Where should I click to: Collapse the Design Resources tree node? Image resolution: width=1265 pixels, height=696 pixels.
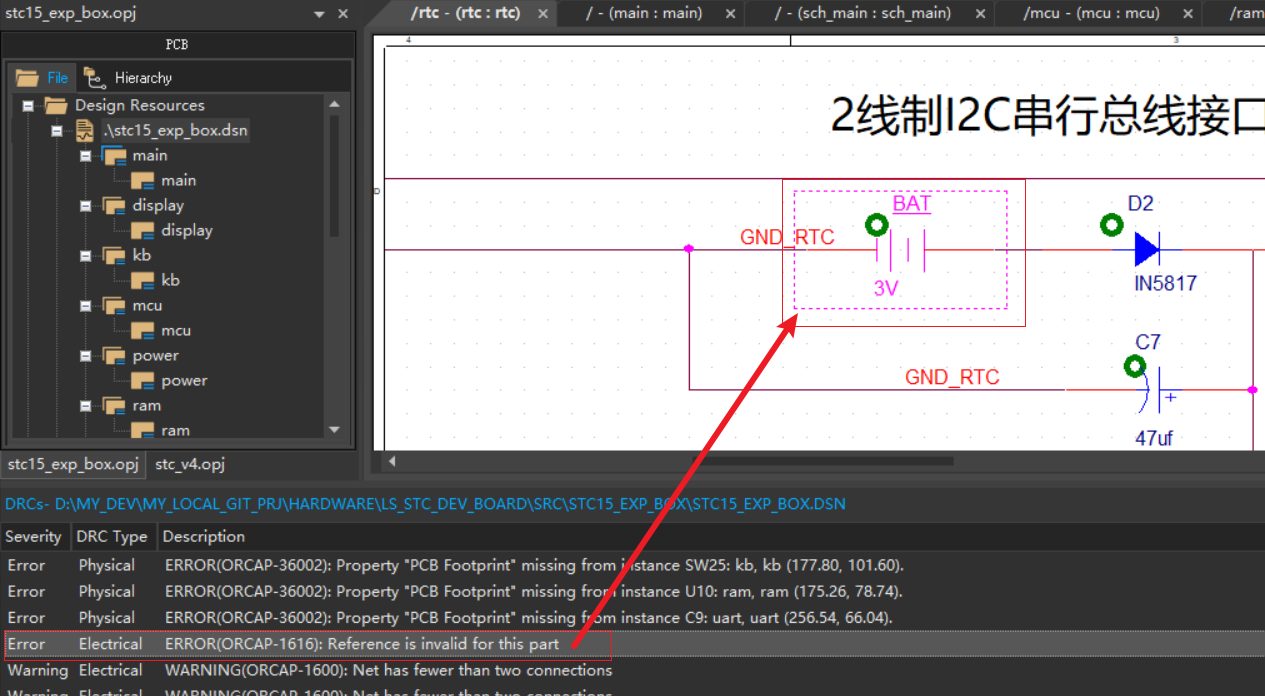[29, 105]
